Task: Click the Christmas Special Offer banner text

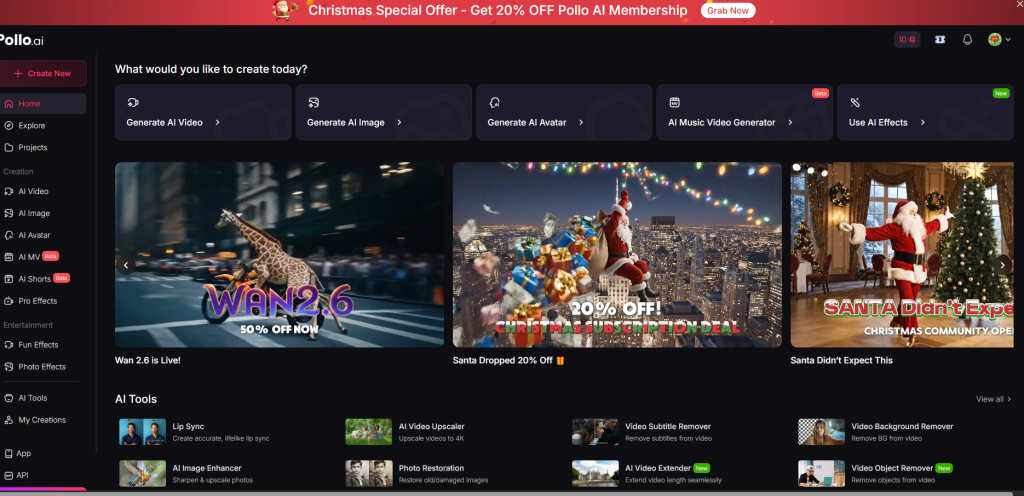Action: point(498,10)
